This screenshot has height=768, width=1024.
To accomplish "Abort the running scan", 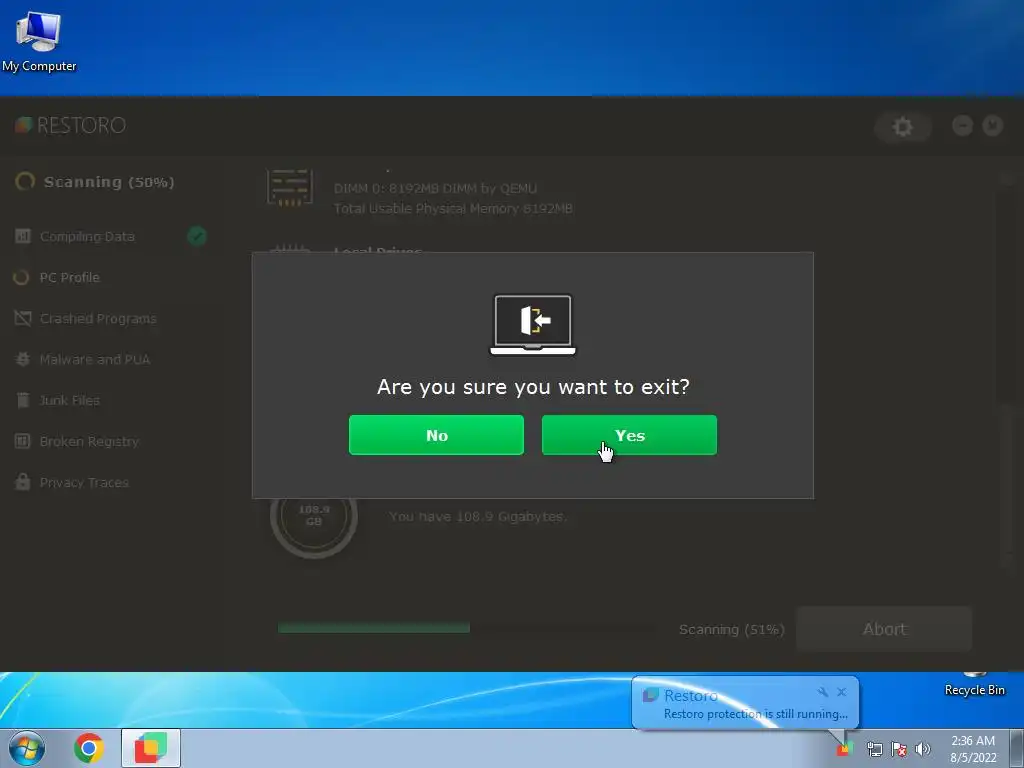I will point(884,629).
